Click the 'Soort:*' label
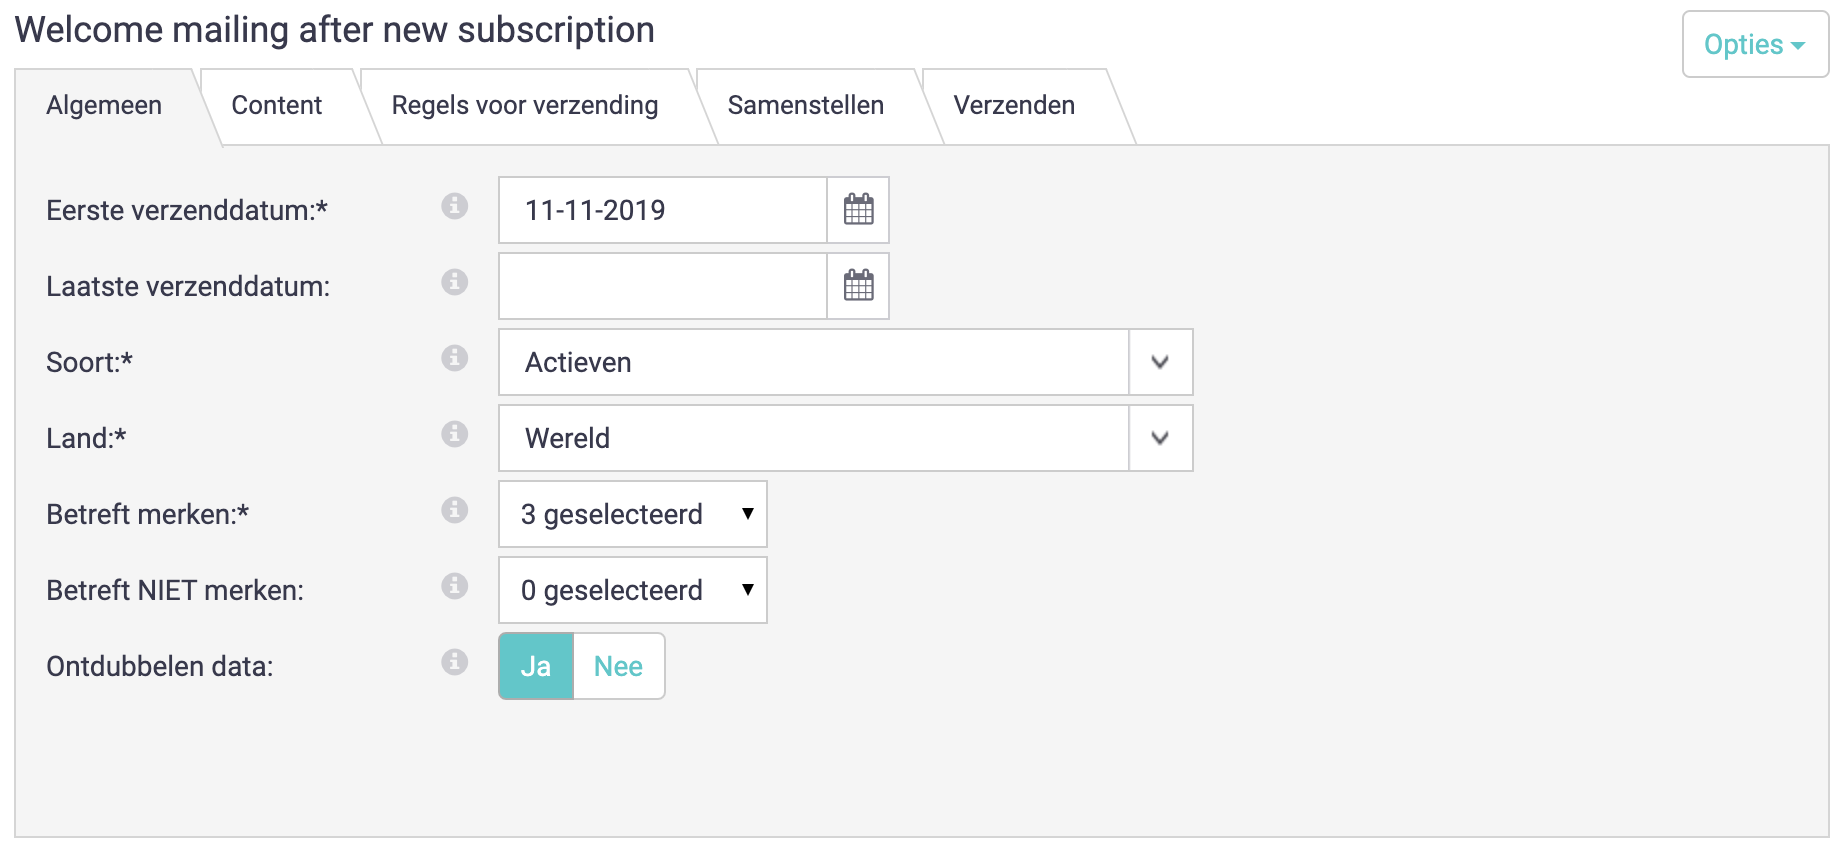 pyautogui.click(x=89, y=362)
